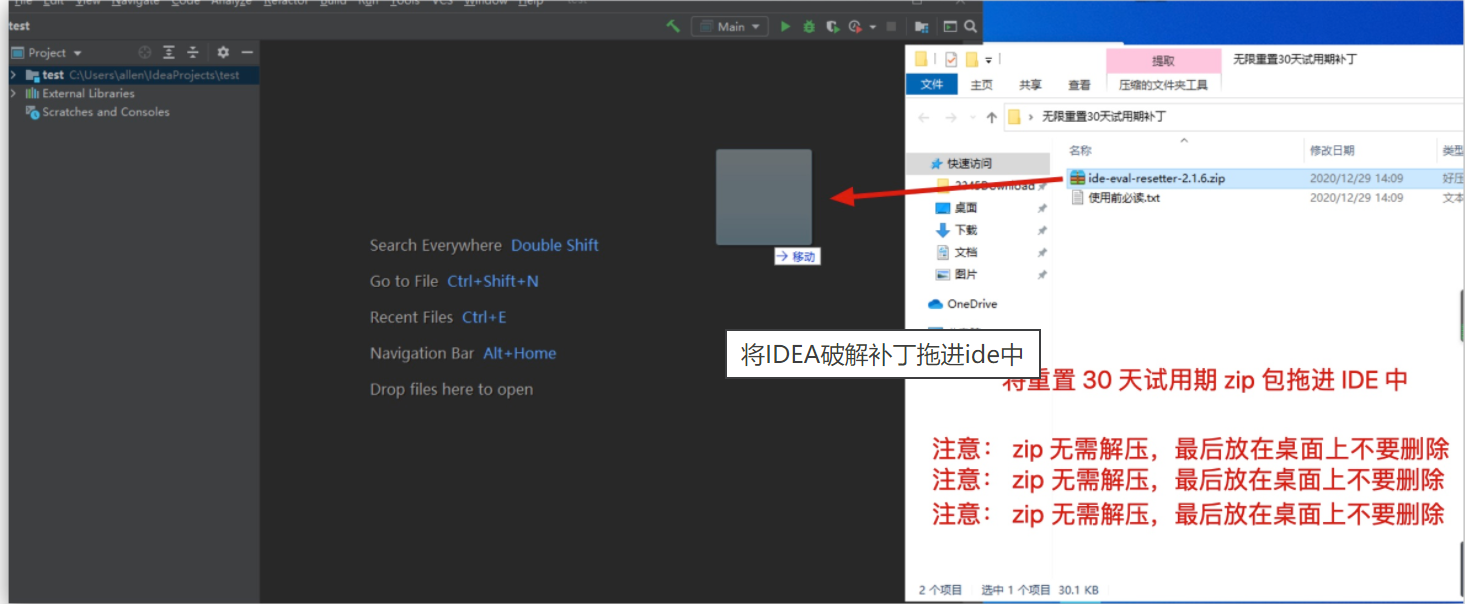
Task: Click Search Everywhere Double Shift hint
Action: point(484,245)
